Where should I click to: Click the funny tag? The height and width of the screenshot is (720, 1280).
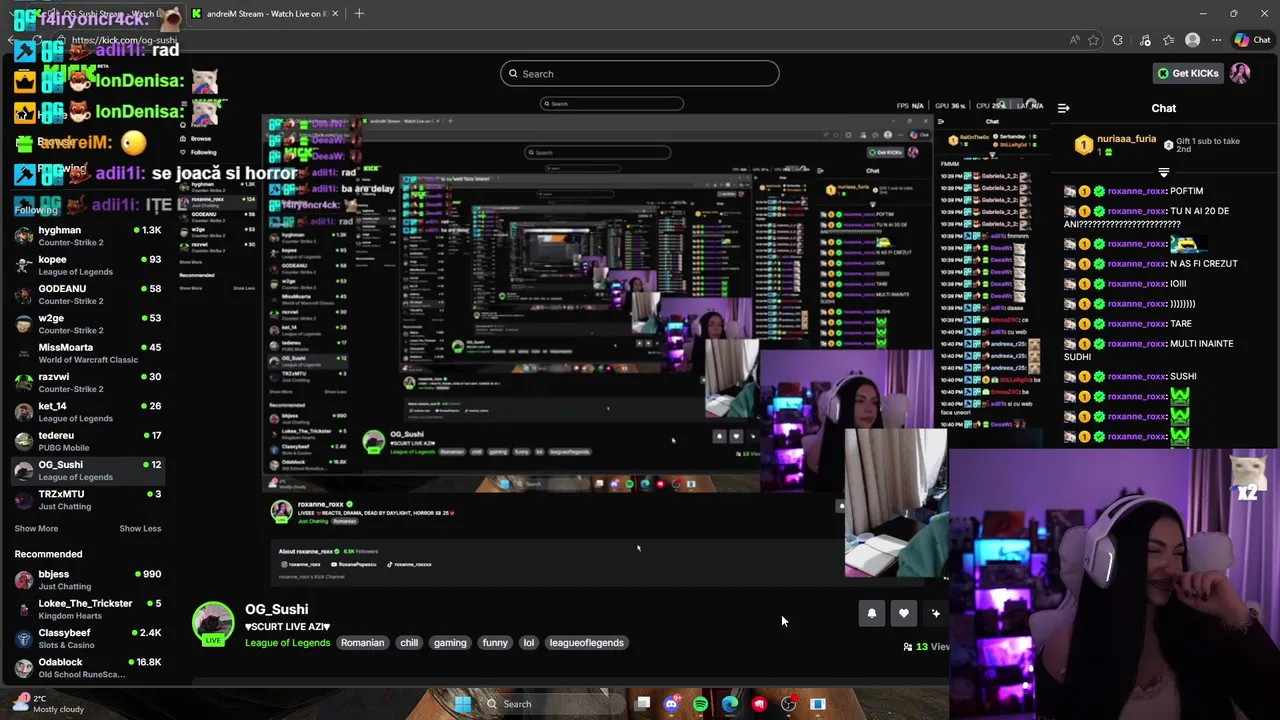pyautogui.click(x=495, y=643)
